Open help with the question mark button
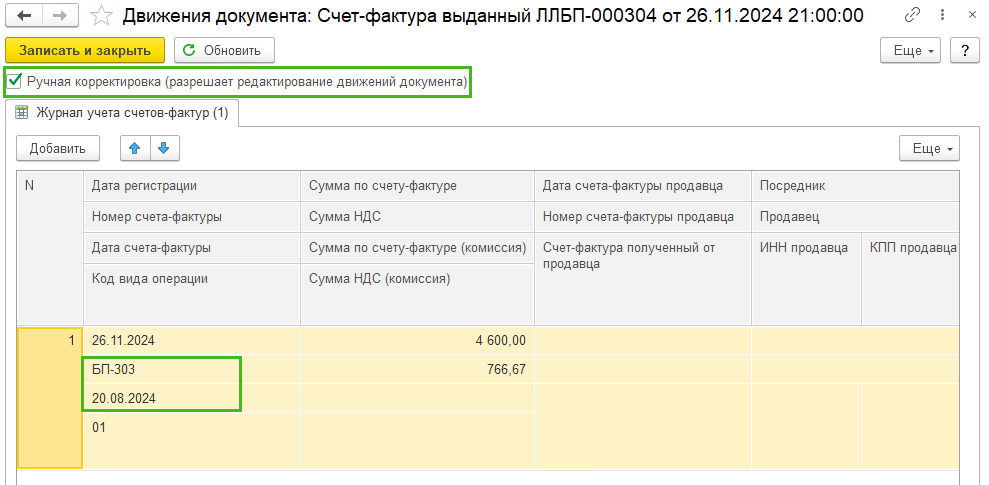 965,50
